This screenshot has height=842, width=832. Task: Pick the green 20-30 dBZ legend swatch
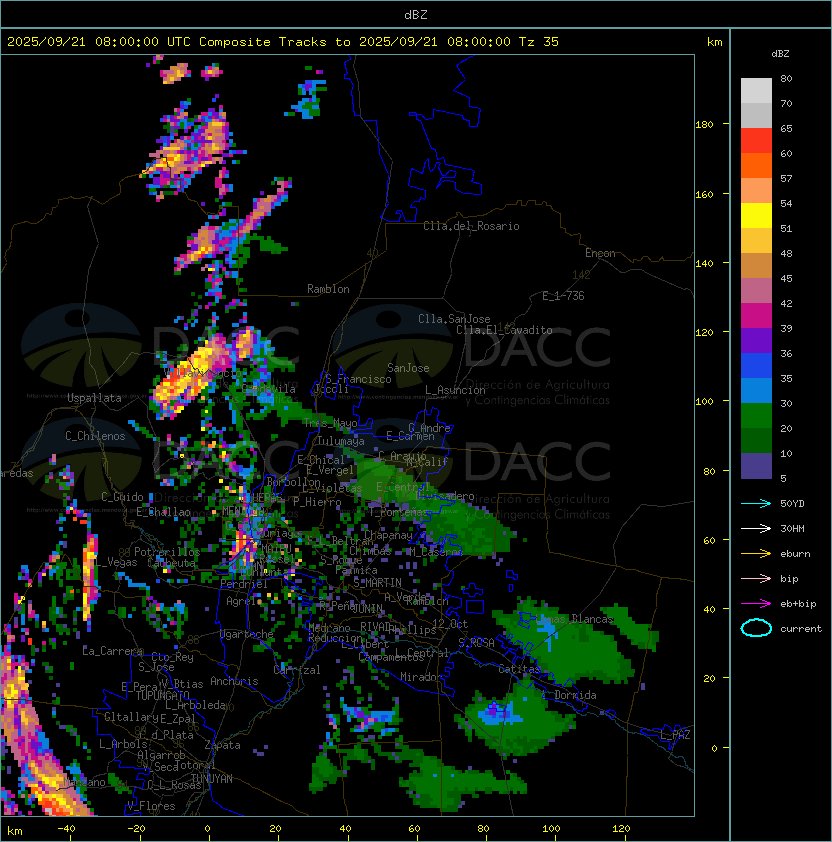[x=756, y=416]
